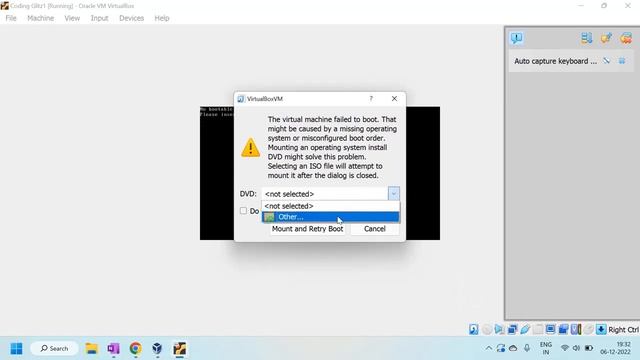Screen dimensions: 640x360
Task: Click the dialog's question mark help button
Action: 371,99
